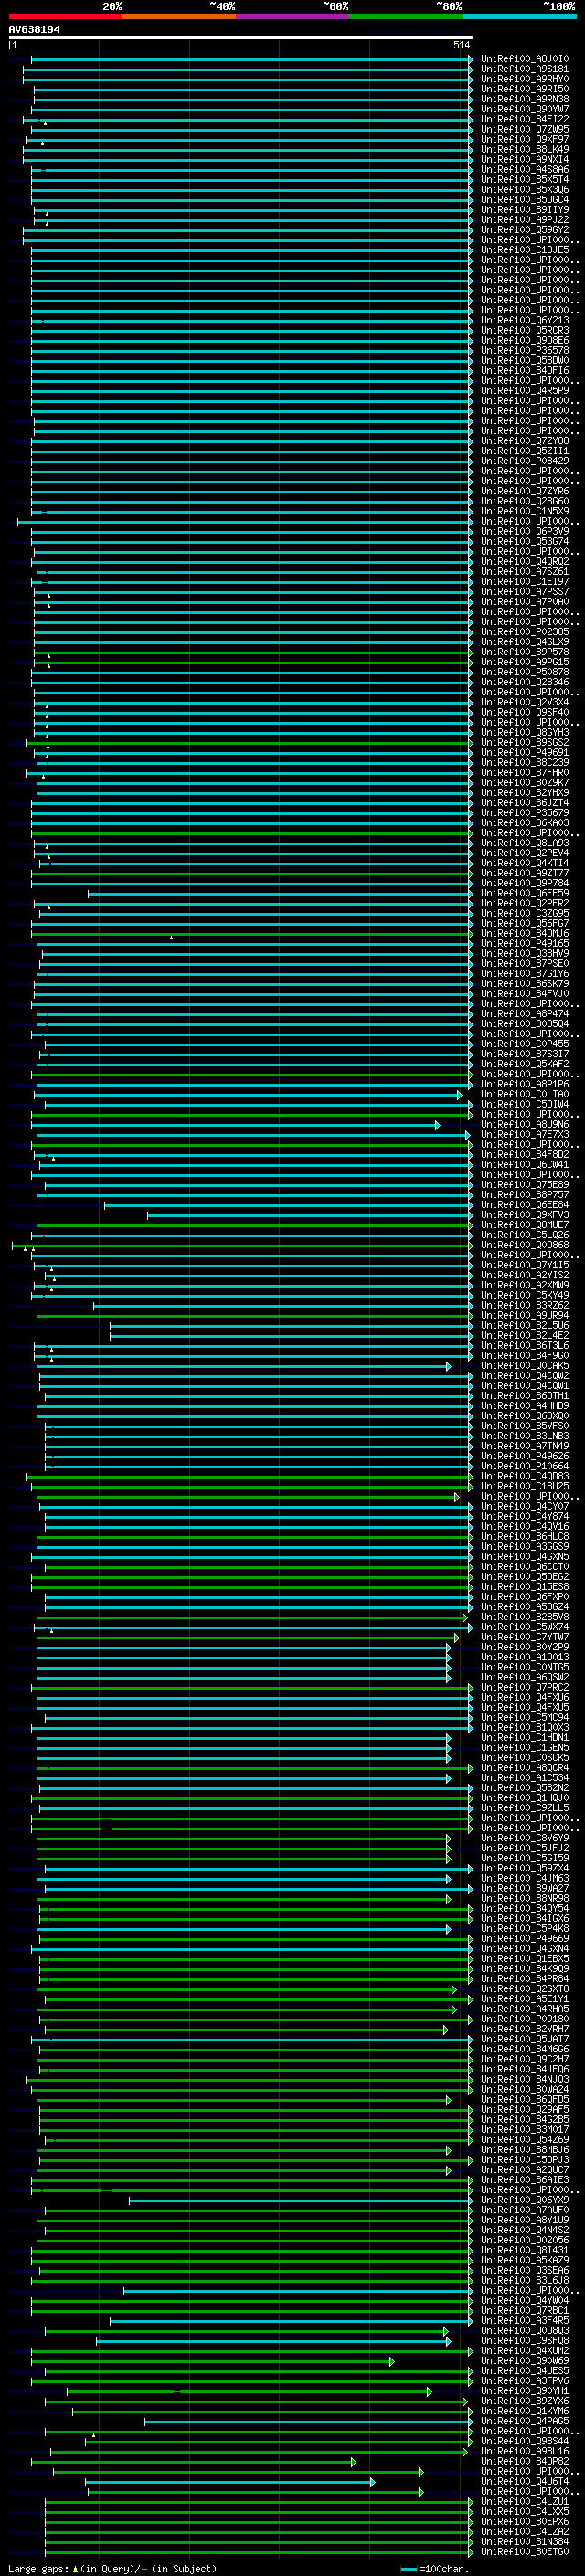The image size is (585, 2576).
Task: Select the UniRef100_B2L5U6 alignment bar
Action: pyautogui.click(x=291, y=1326)
